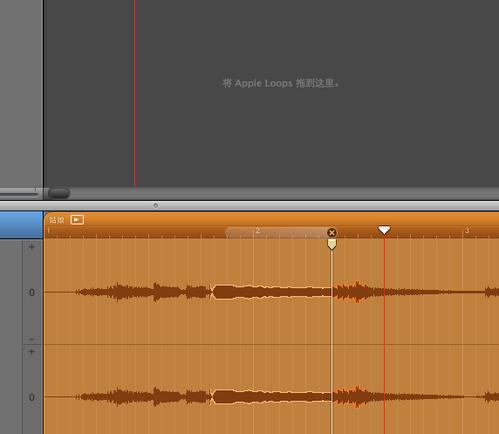The image size is (499, 434).
Task: Click the upper channel waveform
Action: point(272,292)
